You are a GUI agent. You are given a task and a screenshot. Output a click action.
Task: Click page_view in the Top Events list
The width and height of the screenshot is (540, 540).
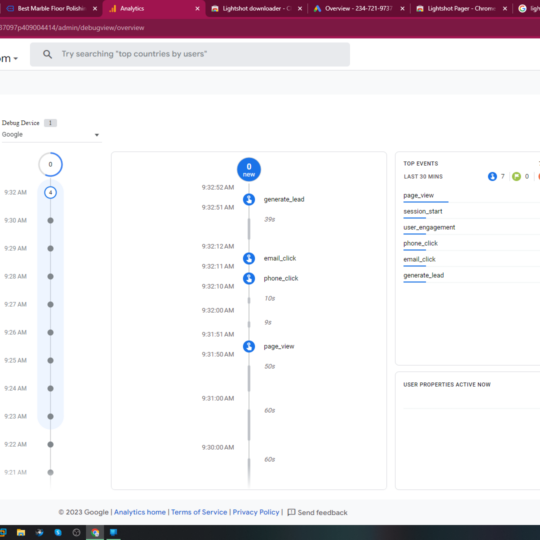[418, 196]
